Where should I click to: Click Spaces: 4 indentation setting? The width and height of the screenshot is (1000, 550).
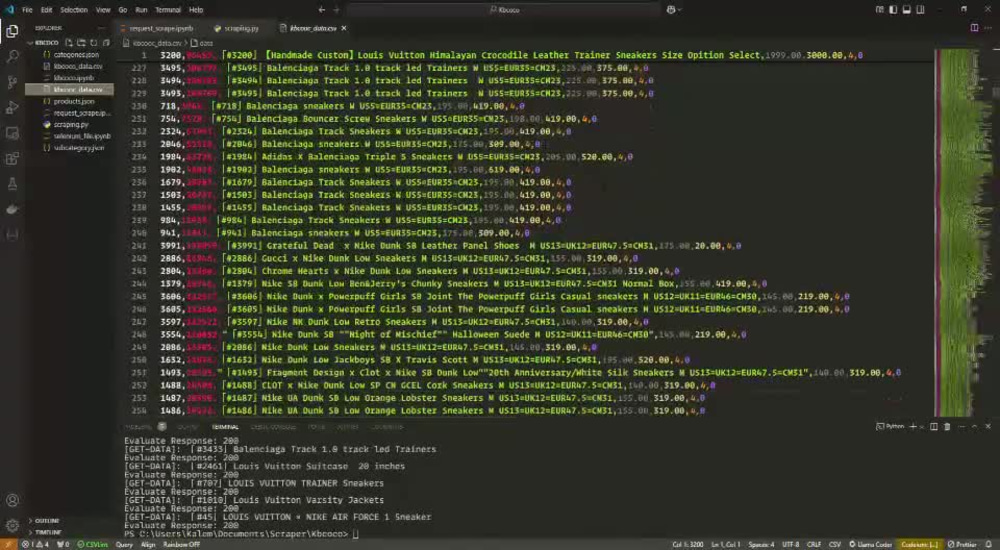[x=761, y=544]
